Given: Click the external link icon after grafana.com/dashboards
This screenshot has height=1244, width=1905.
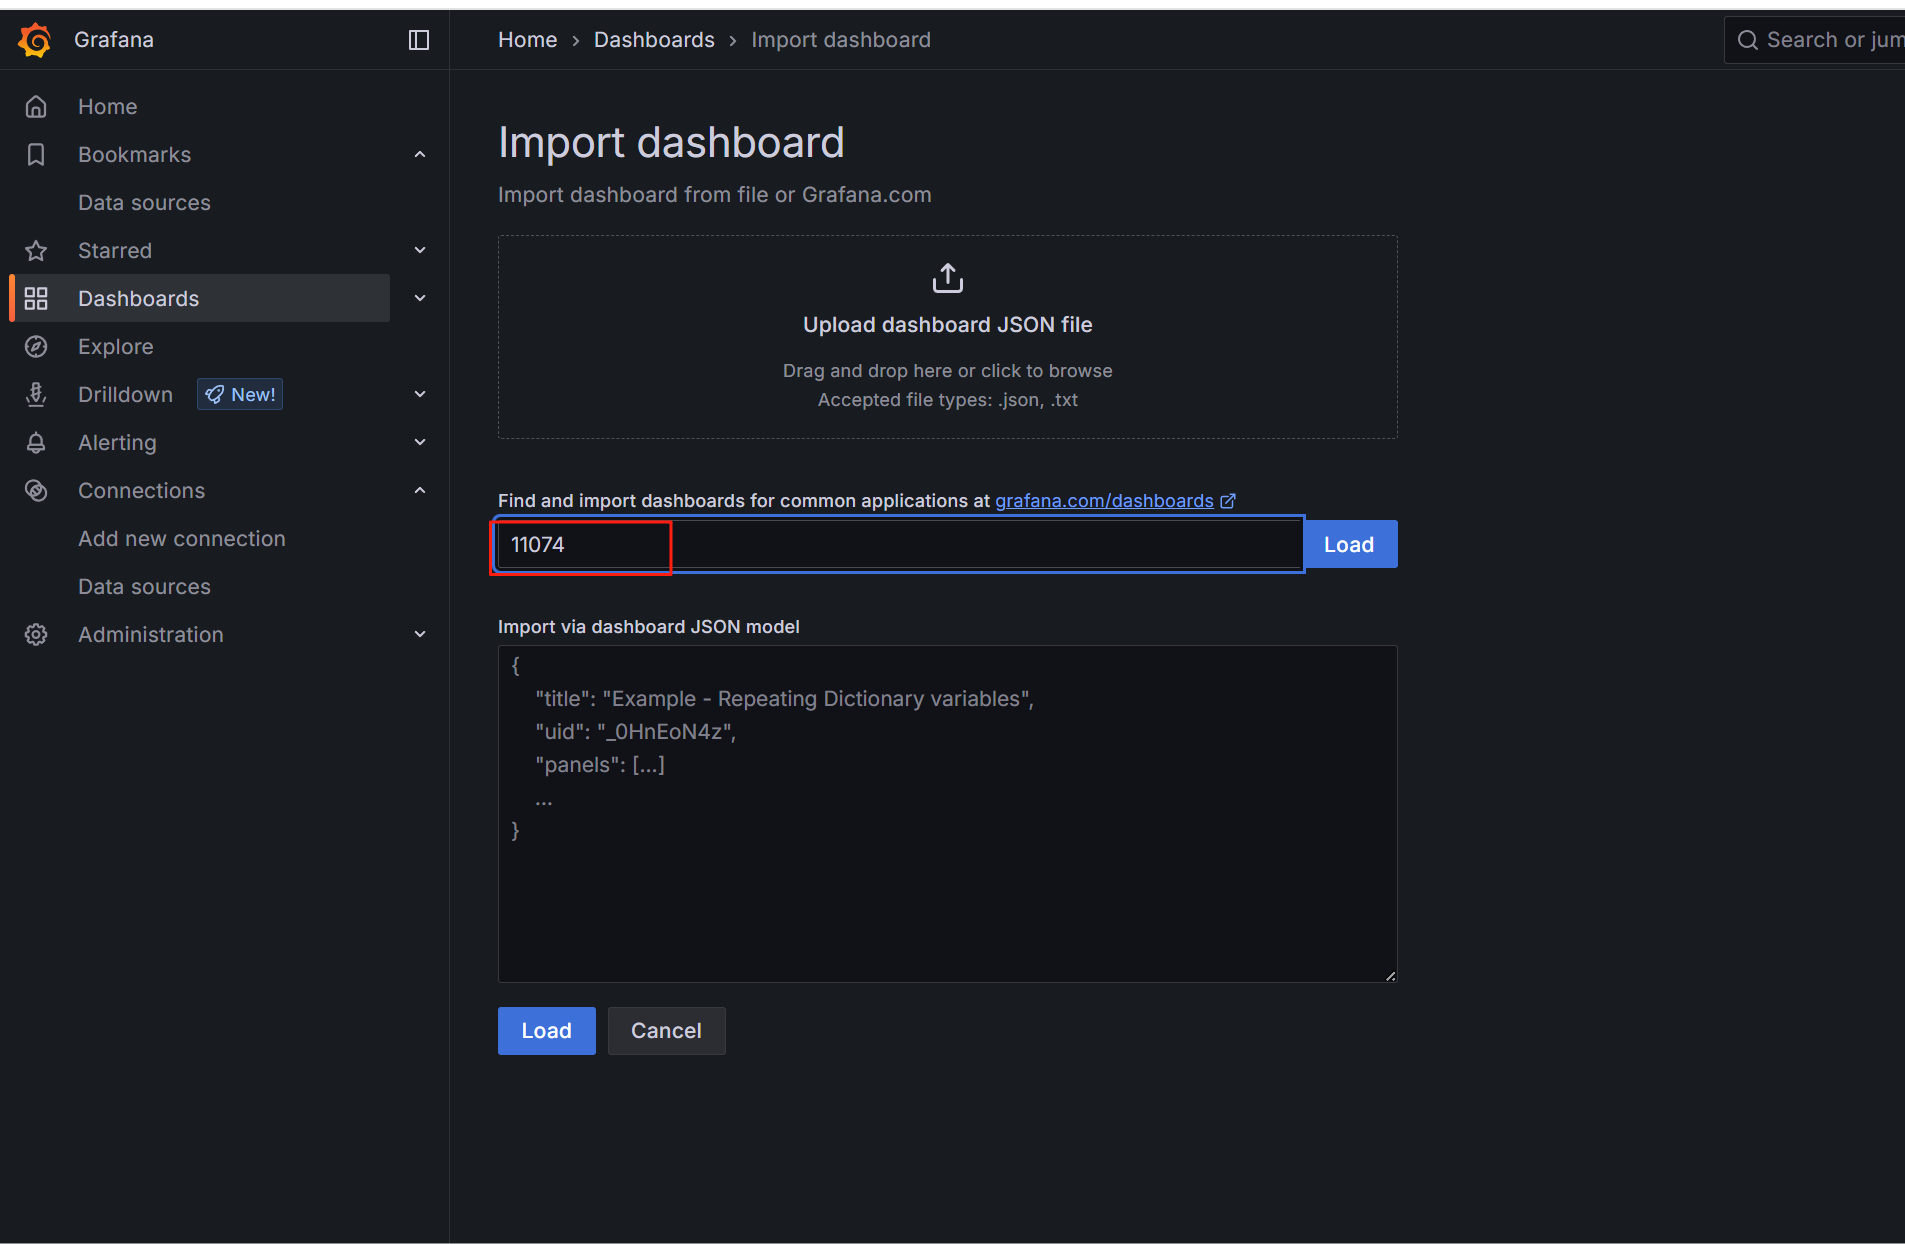Looking at the screenshot, I should [x=1228, y=501].
